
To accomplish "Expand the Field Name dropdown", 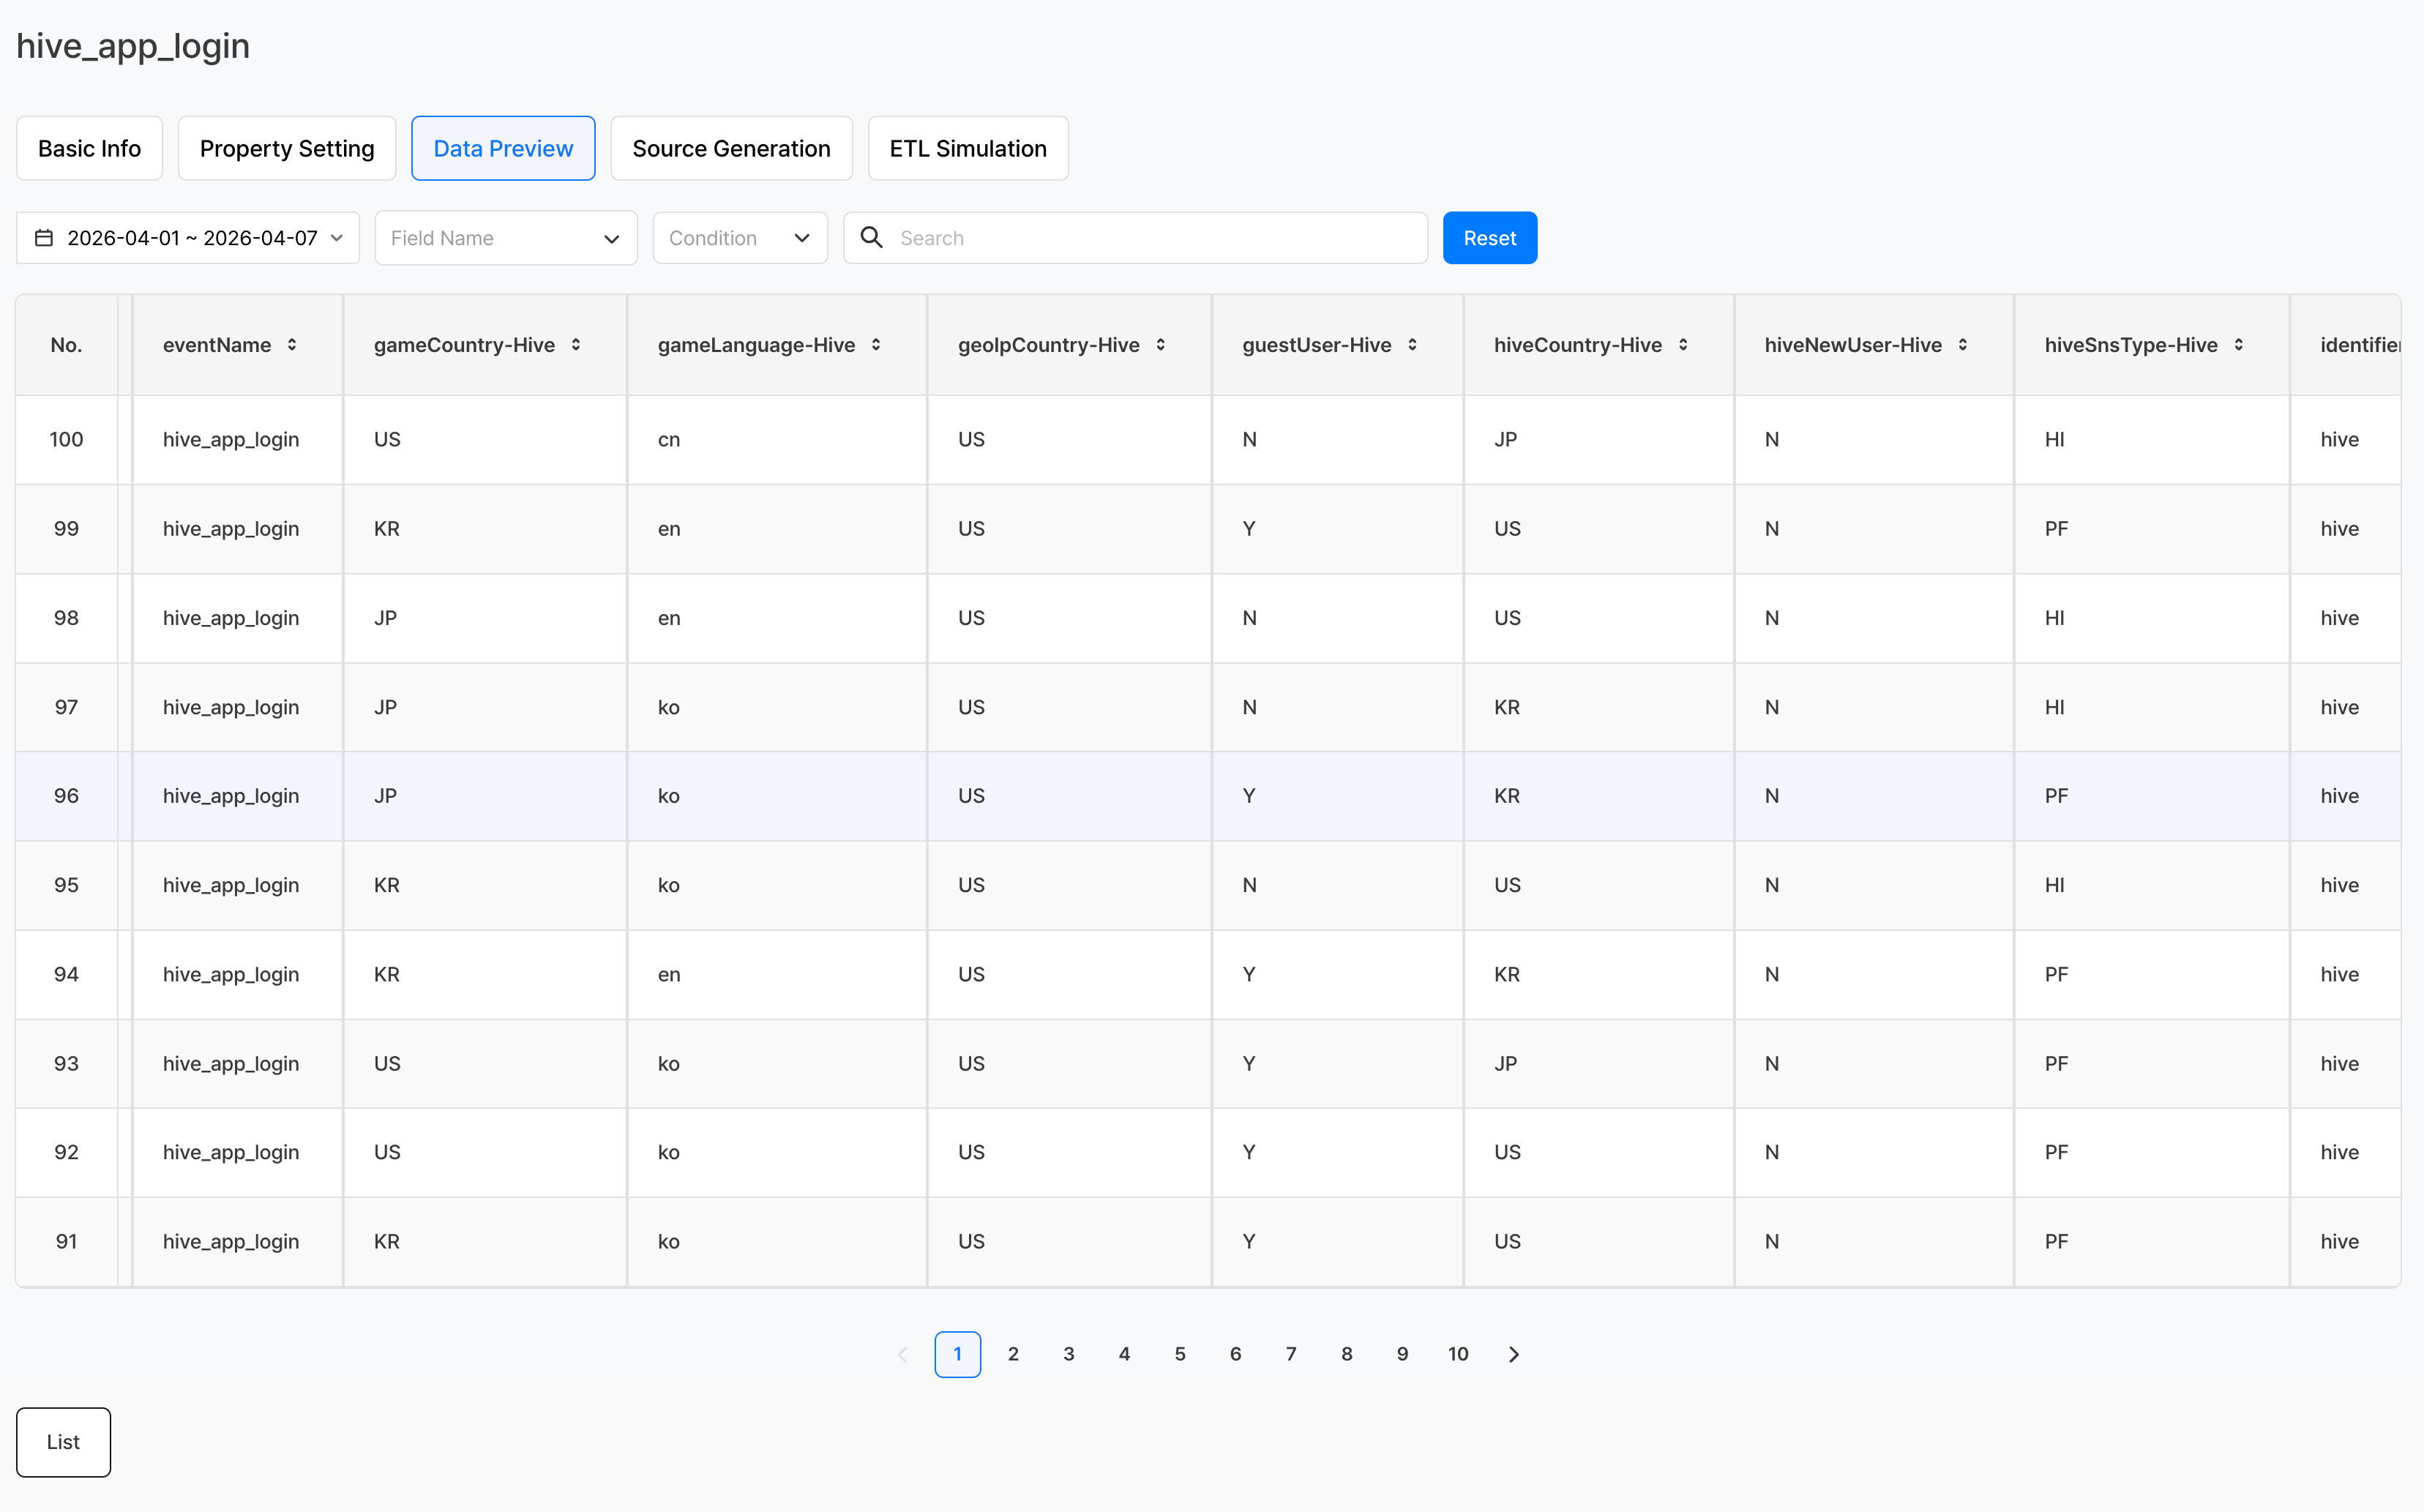I will point(505,238).
